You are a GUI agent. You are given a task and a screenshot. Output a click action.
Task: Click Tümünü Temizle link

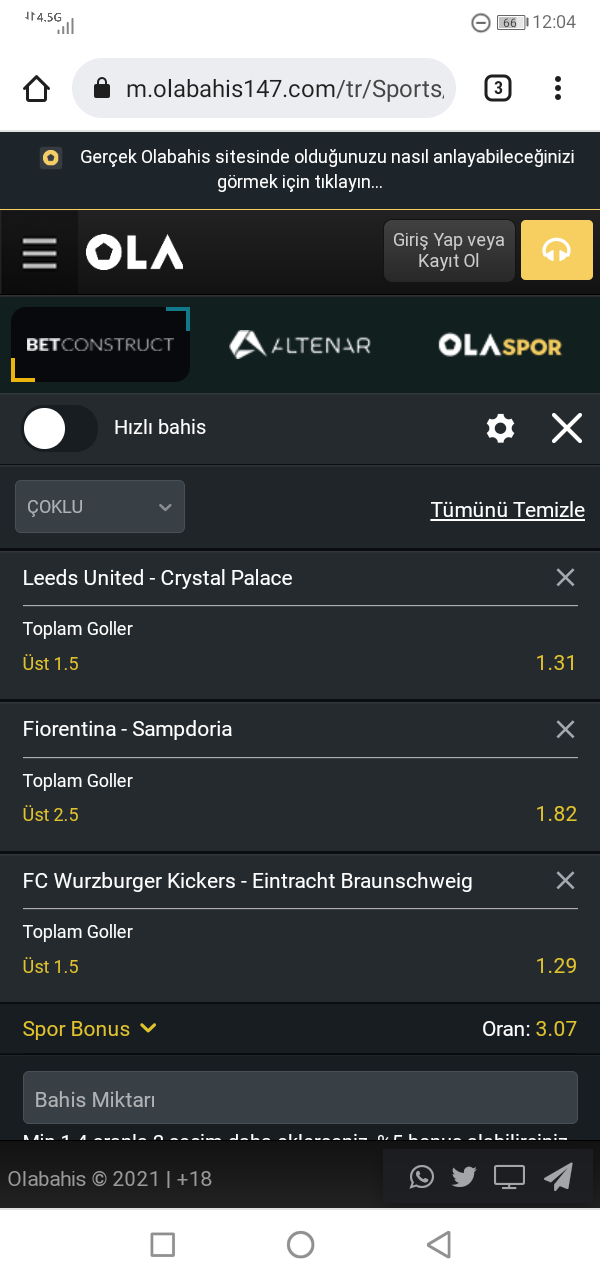click(508, 510)
